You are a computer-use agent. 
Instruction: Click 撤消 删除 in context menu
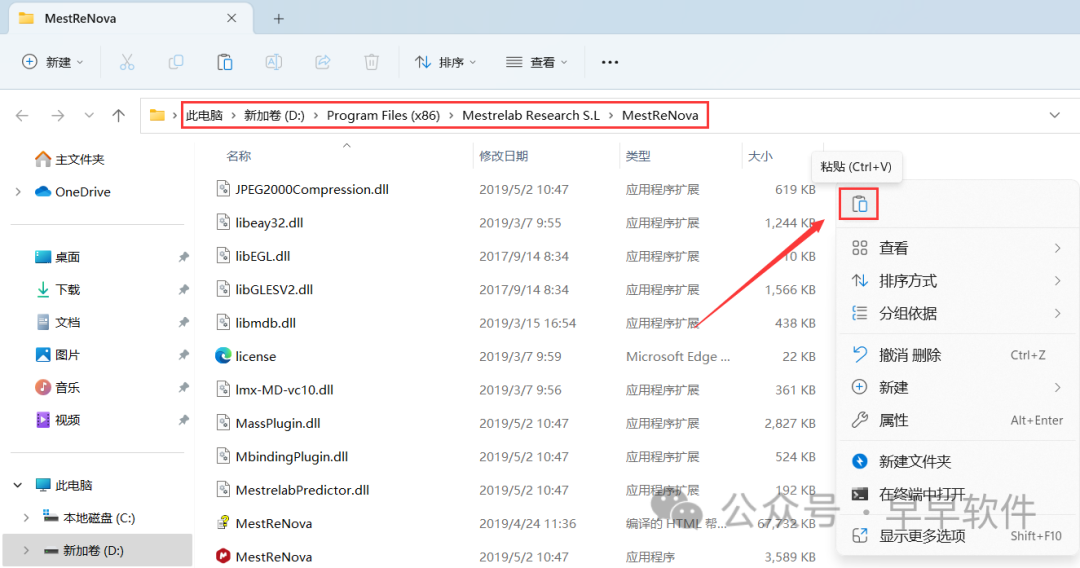(909, 355)
